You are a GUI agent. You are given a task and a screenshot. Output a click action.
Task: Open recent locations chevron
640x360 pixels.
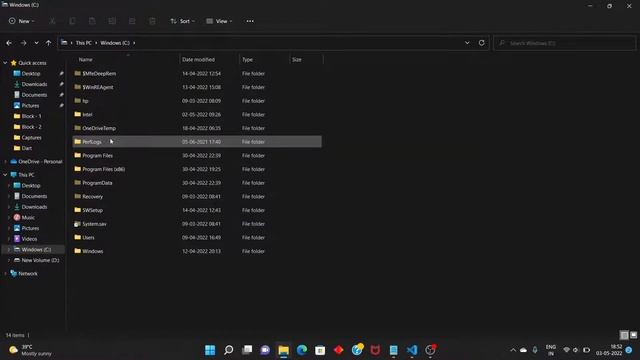36,43
